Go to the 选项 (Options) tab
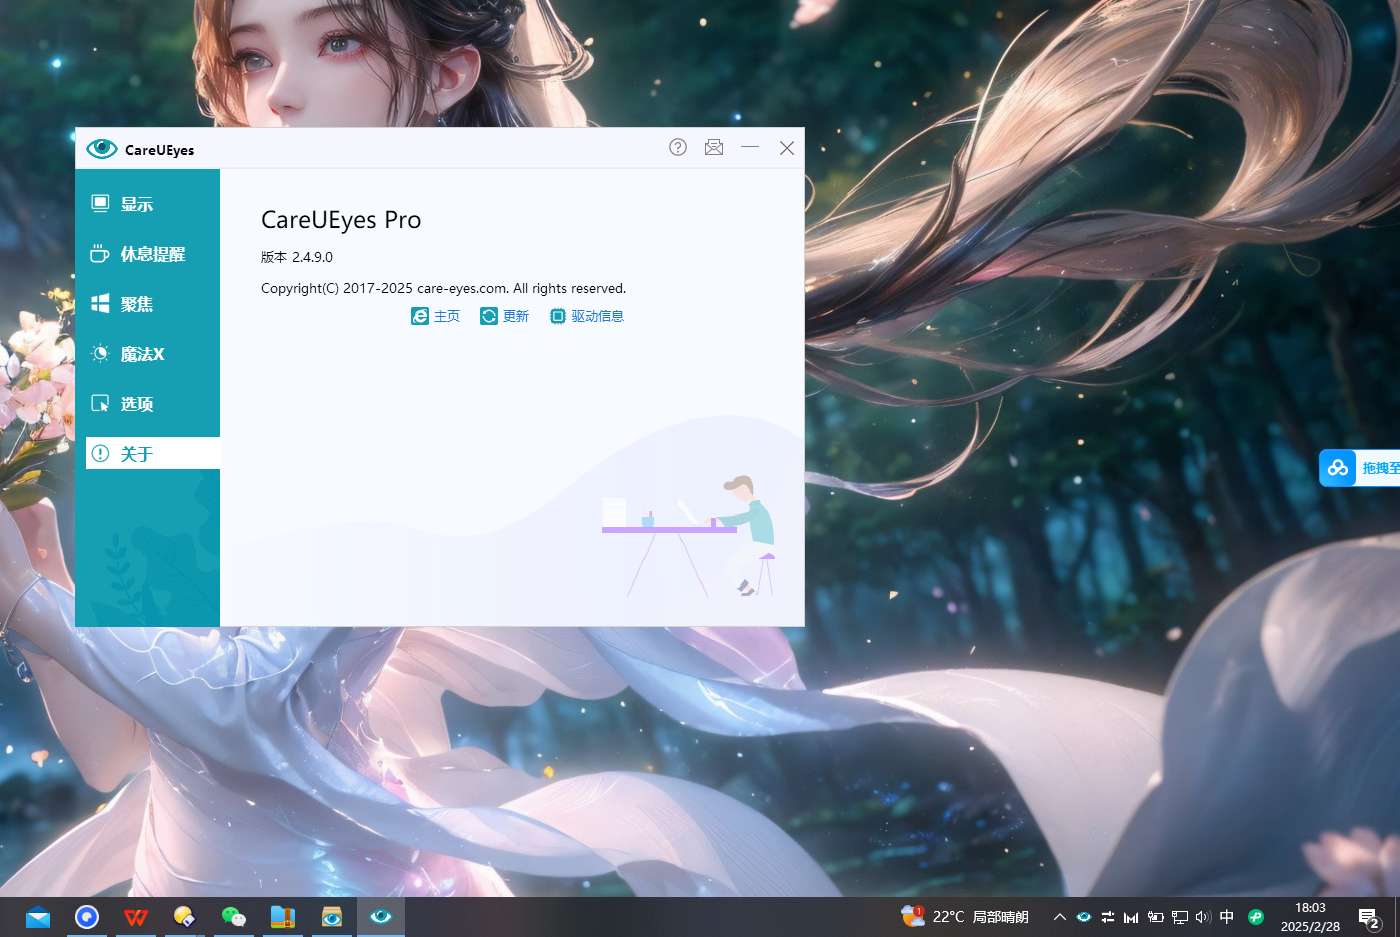This screenshot has height=937, width=1400. [148, 404]
